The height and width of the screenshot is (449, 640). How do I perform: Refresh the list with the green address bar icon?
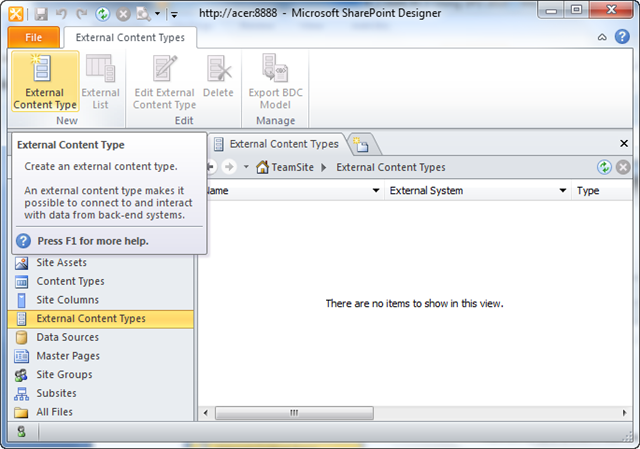click(x=604, y=167)
